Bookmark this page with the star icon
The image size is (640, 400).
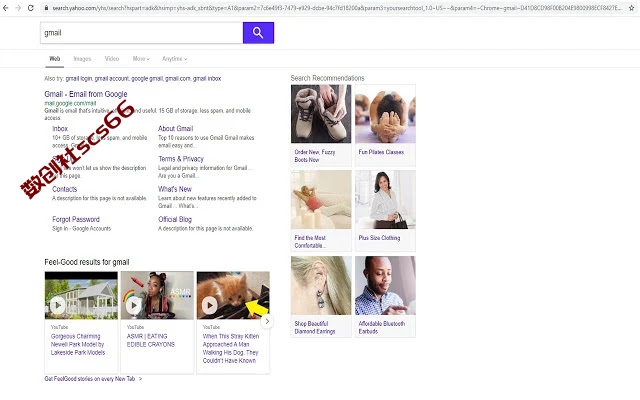click(x=631, y=8)
